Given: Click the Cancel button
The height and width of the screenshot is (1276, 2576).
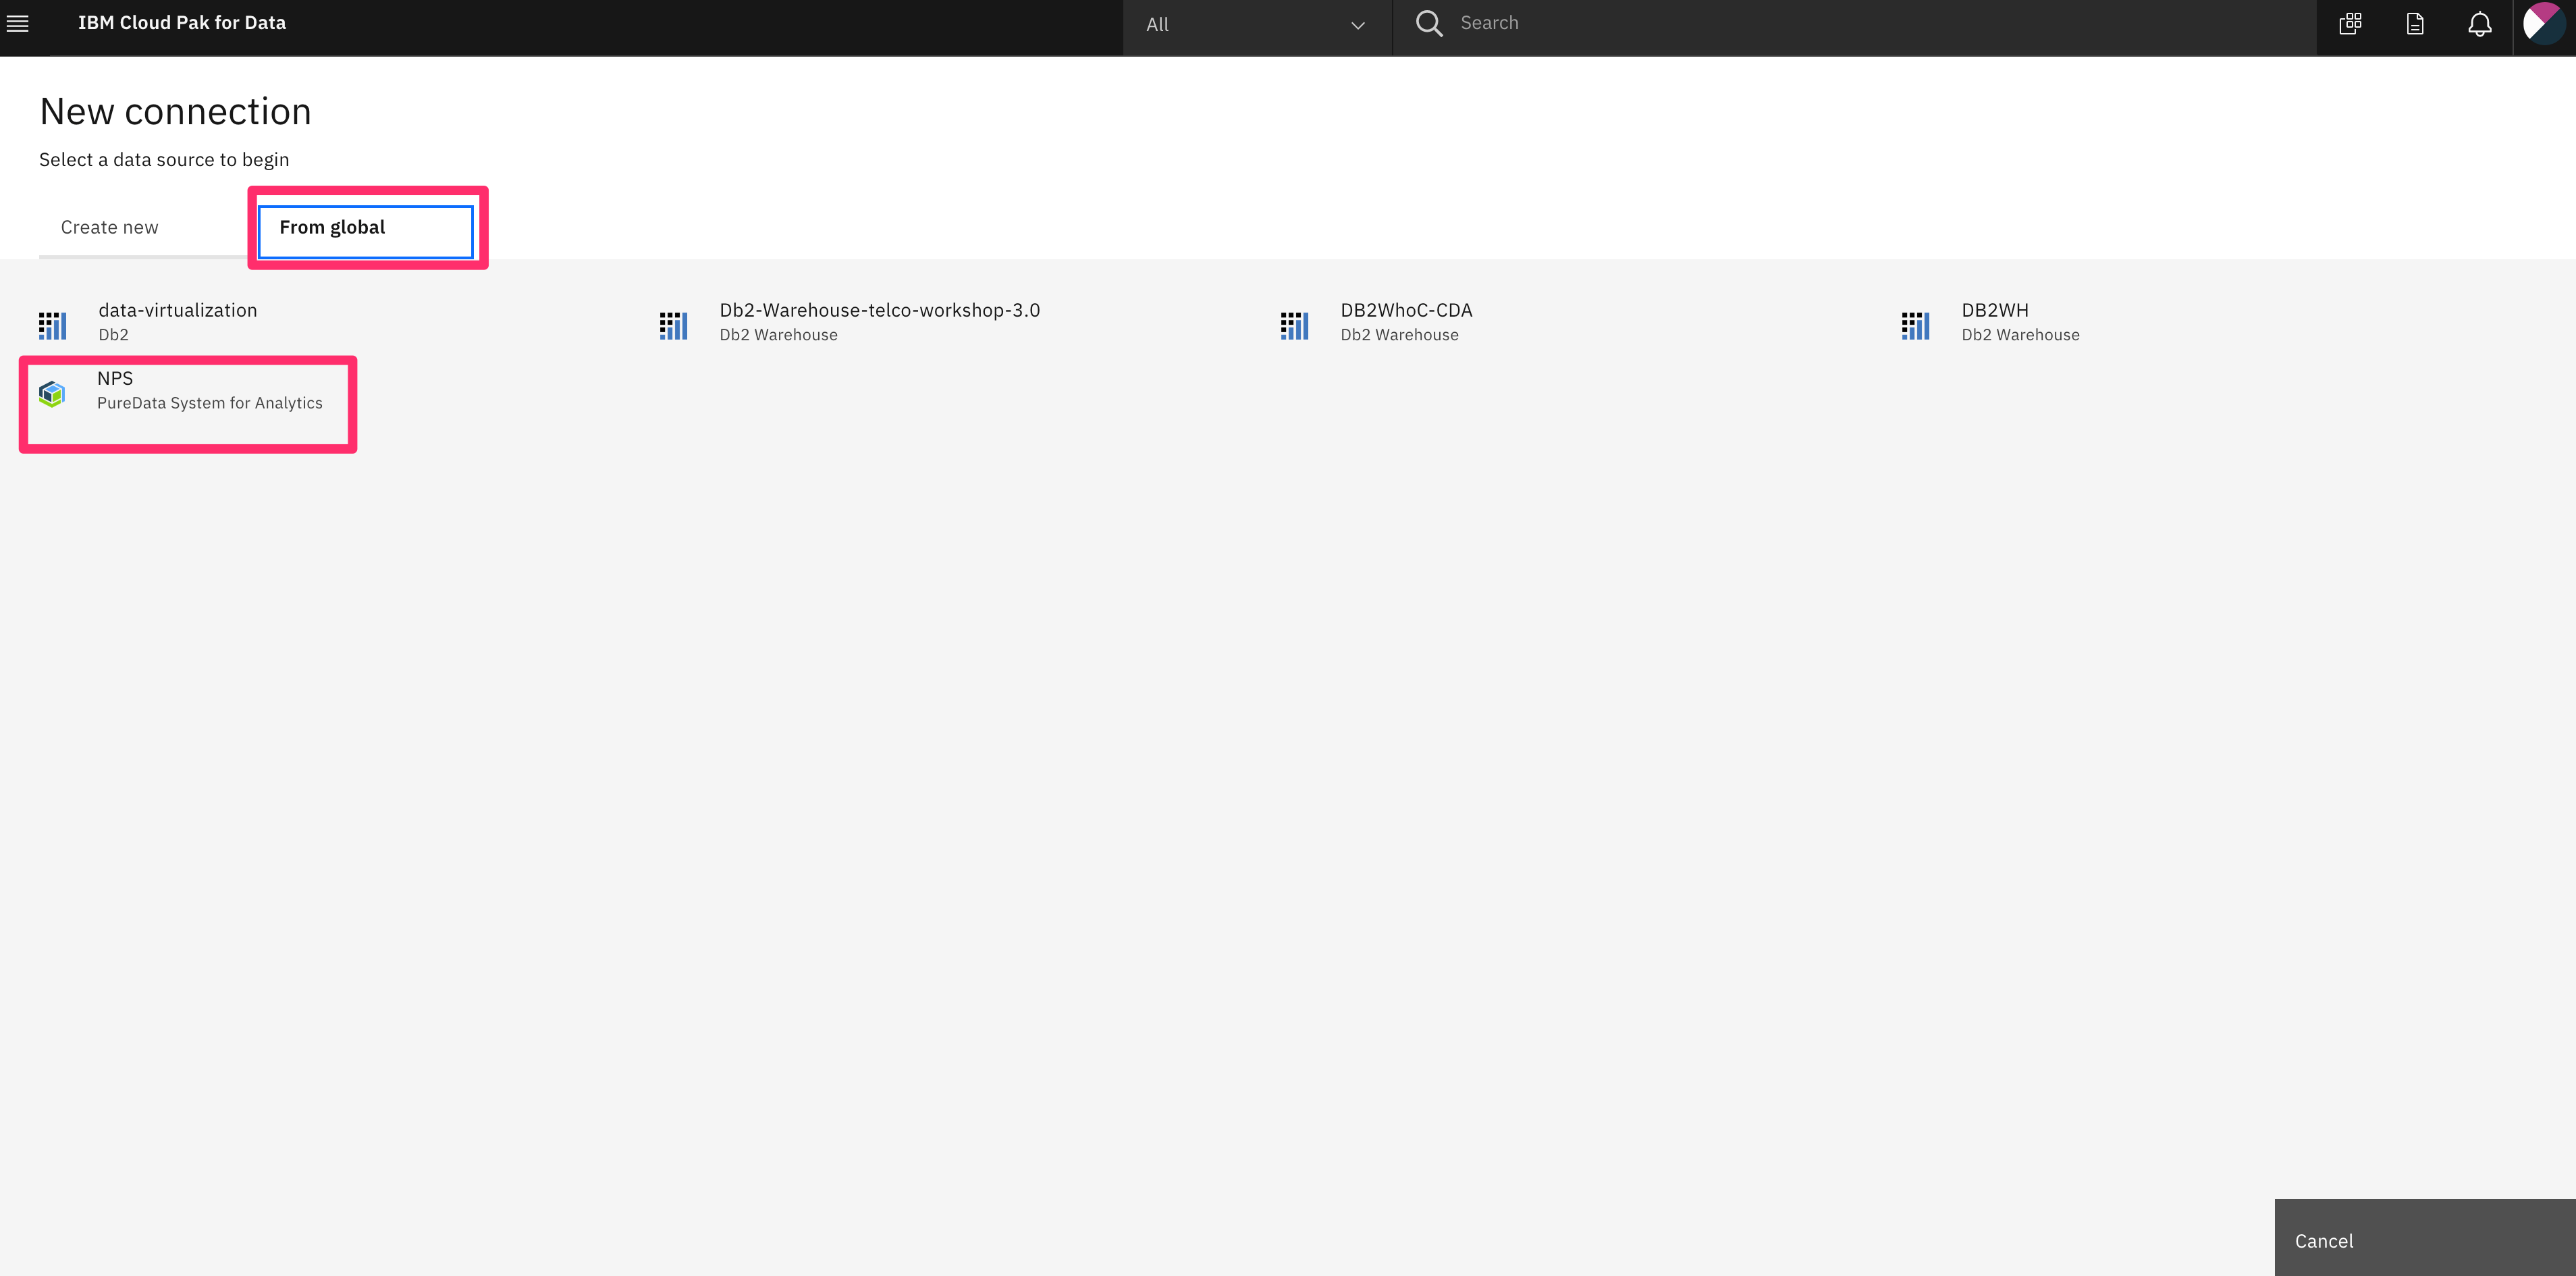Looking at the screenshot, I should pyautogui.click(x=2325, y=1240).
